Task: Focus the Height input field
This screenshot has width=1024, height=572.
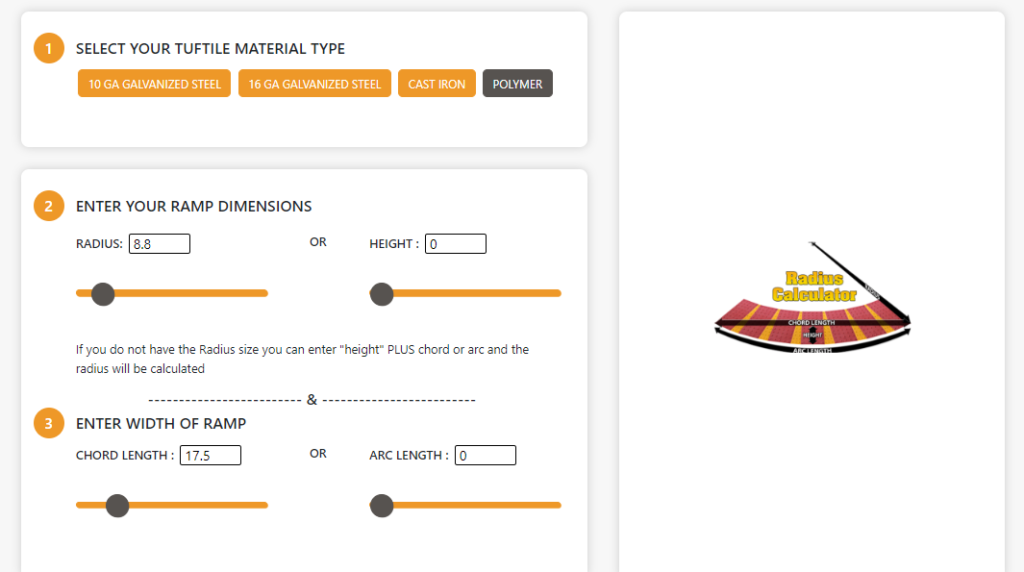Action: point(455,244)
